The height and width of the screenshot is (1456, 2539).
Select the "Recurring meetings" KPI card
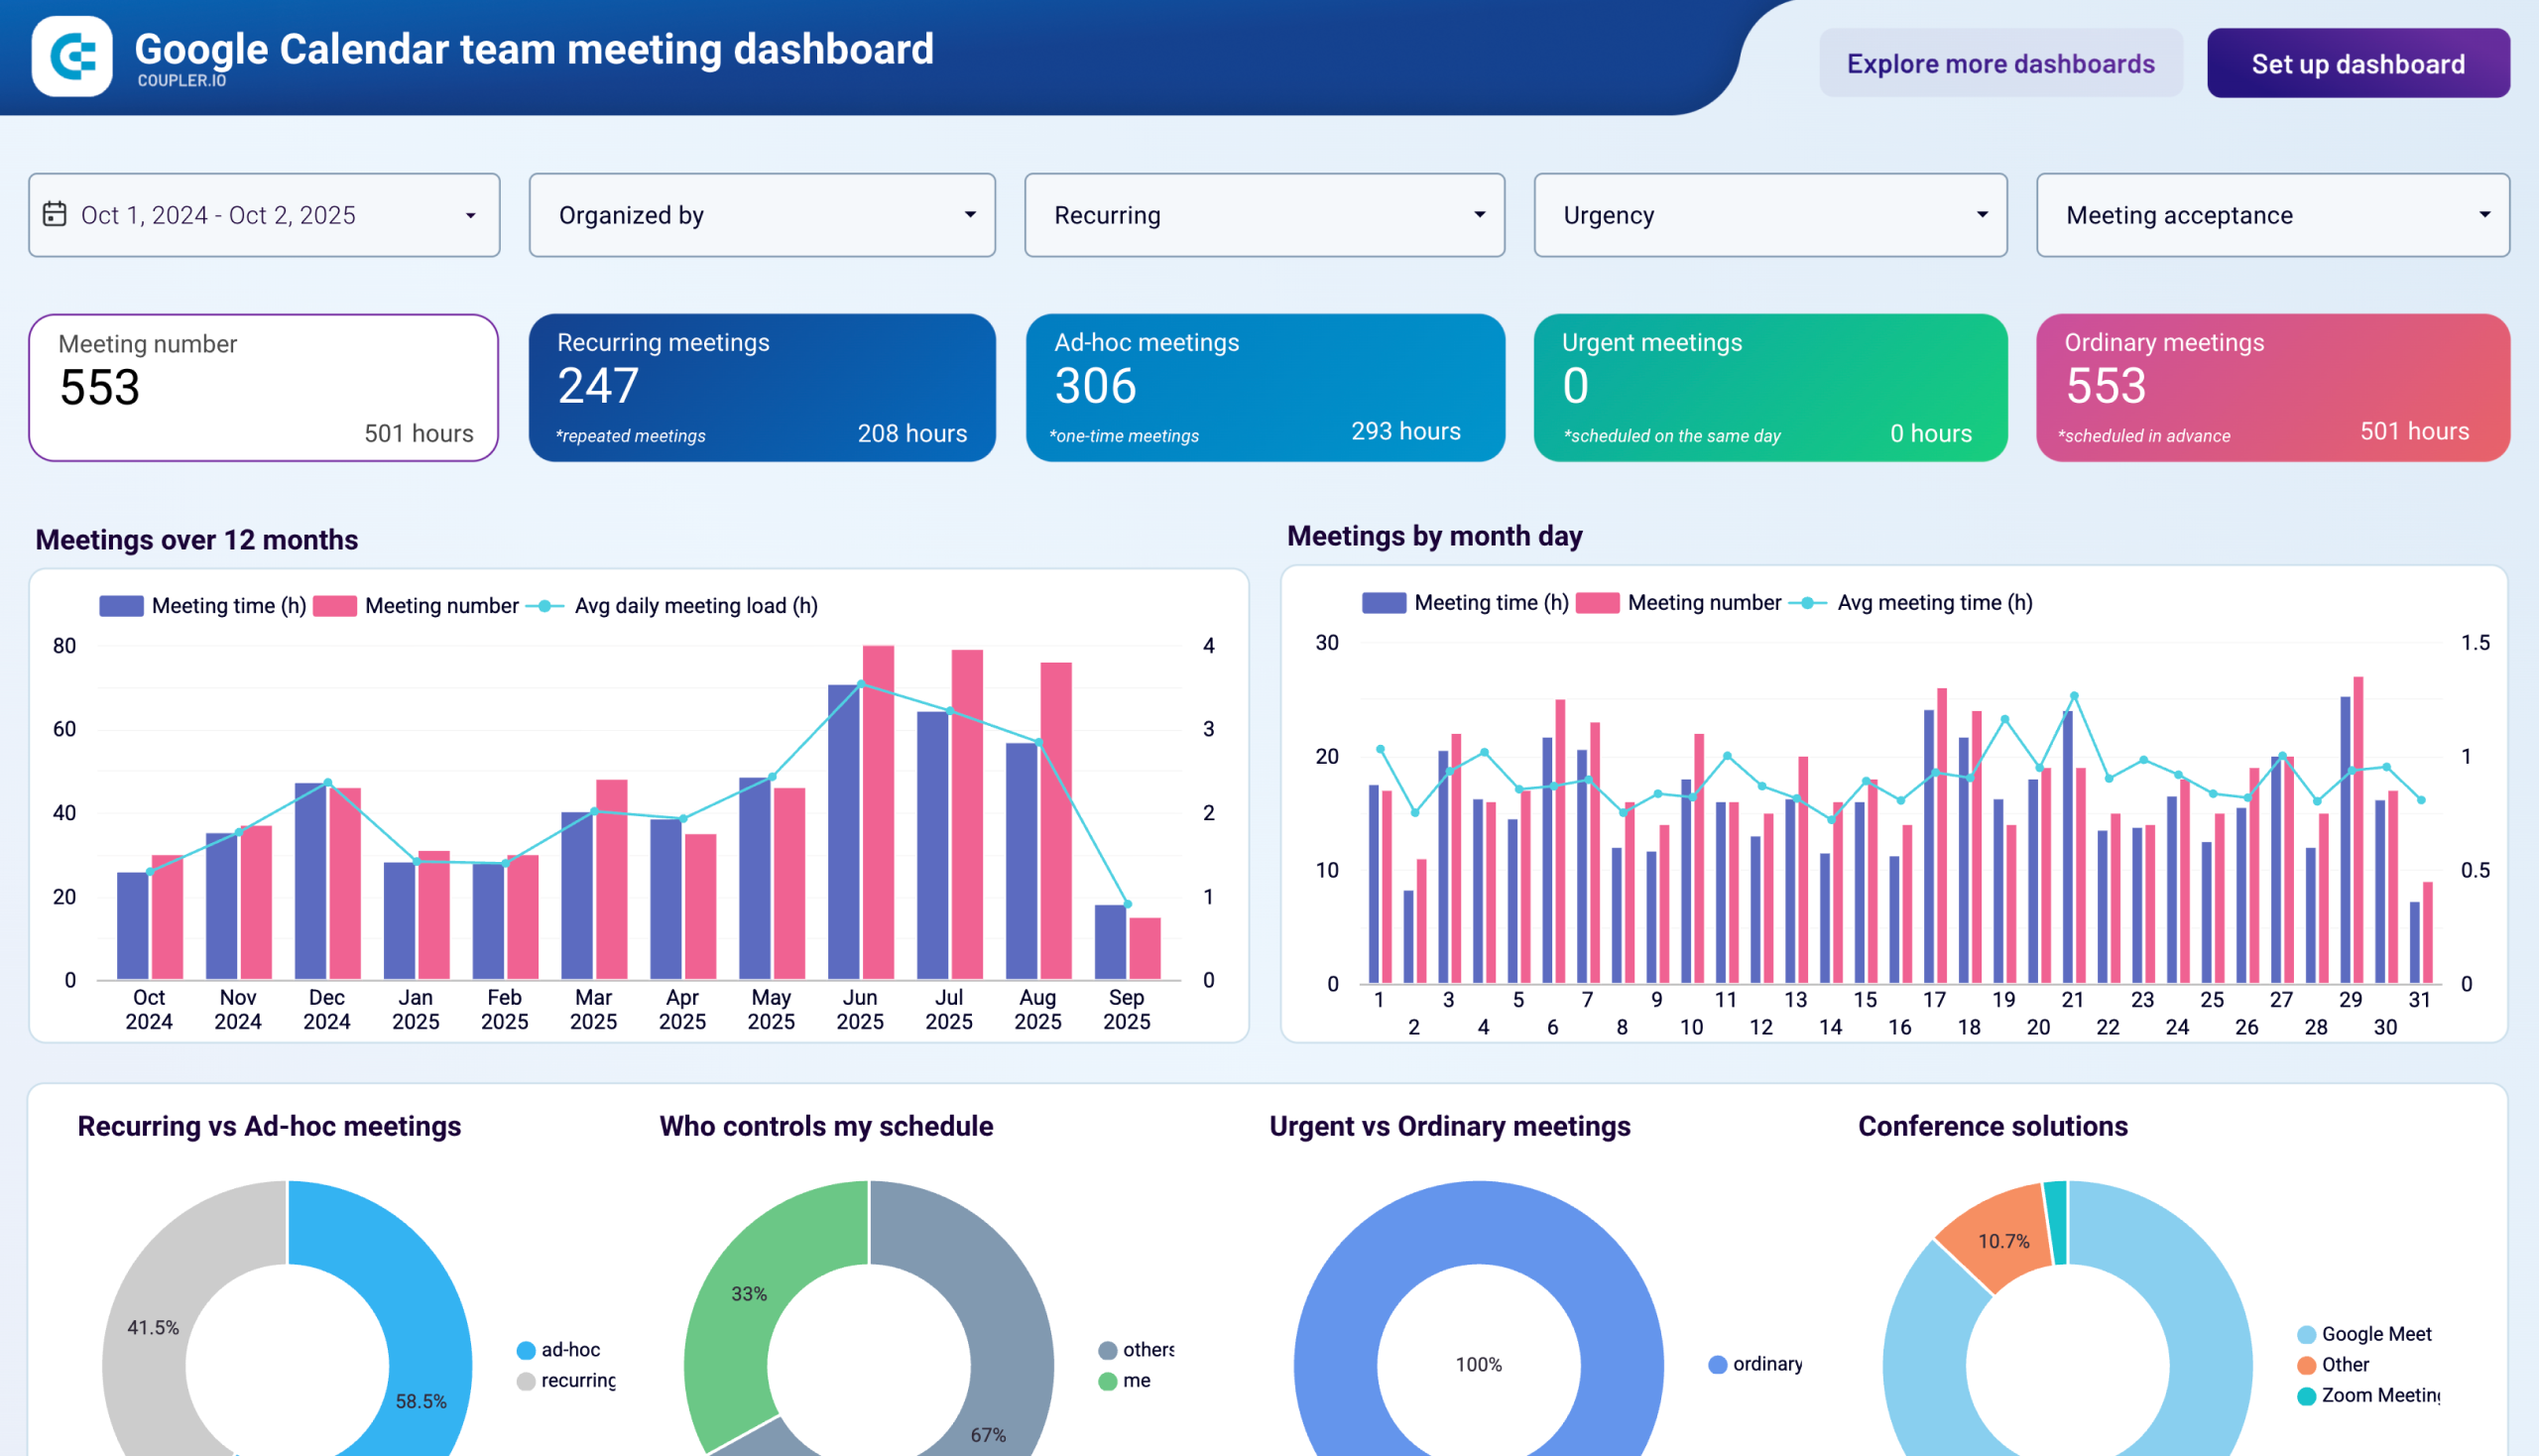pyautogui.click(x=763, y=388)
